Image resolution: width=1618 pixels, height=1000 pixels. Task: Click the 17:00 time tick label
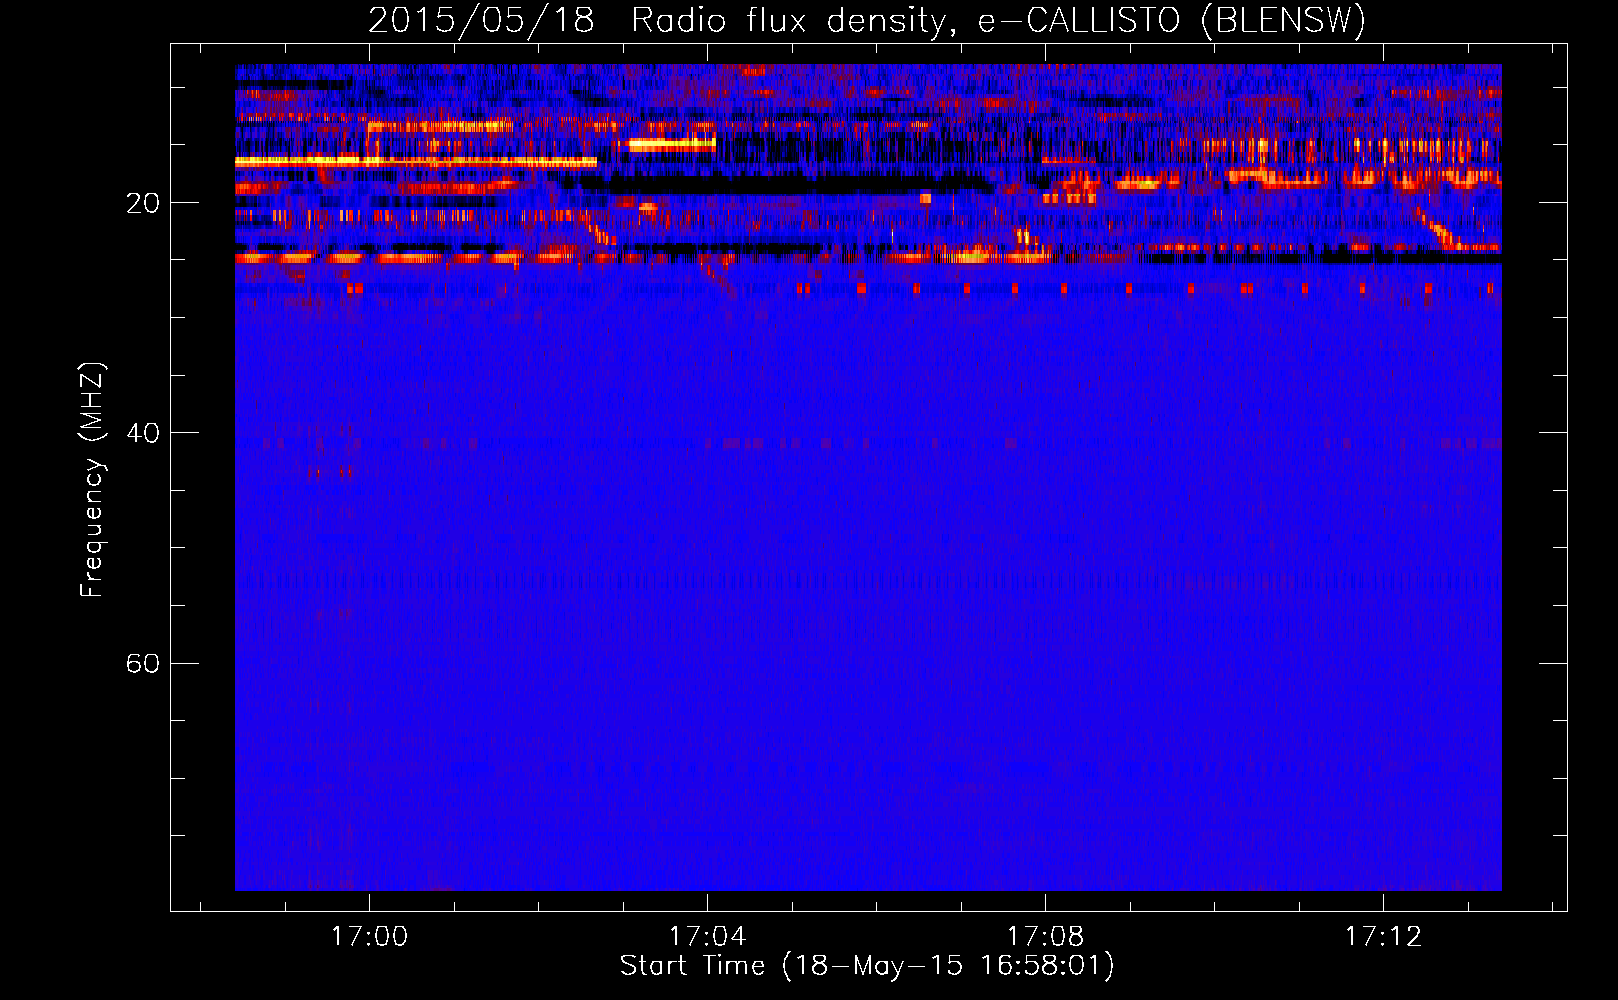369,937
